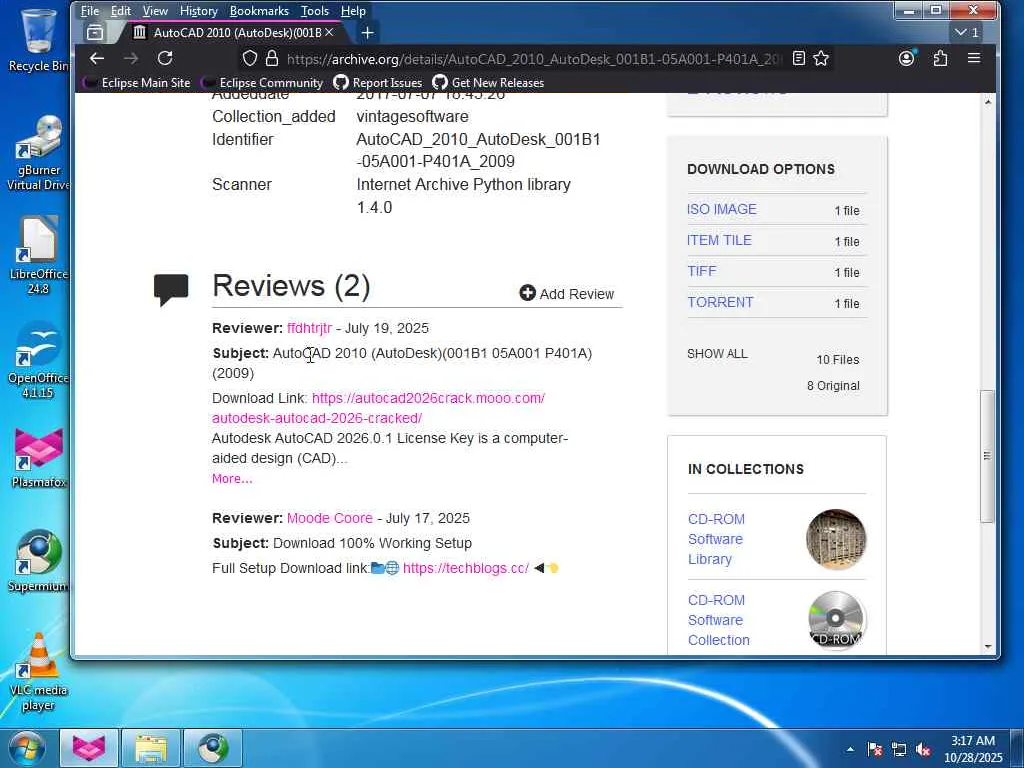Open Recycle Bin desktop icon
This screenshot has height=768, width=1024.
[x=37, y=39]
